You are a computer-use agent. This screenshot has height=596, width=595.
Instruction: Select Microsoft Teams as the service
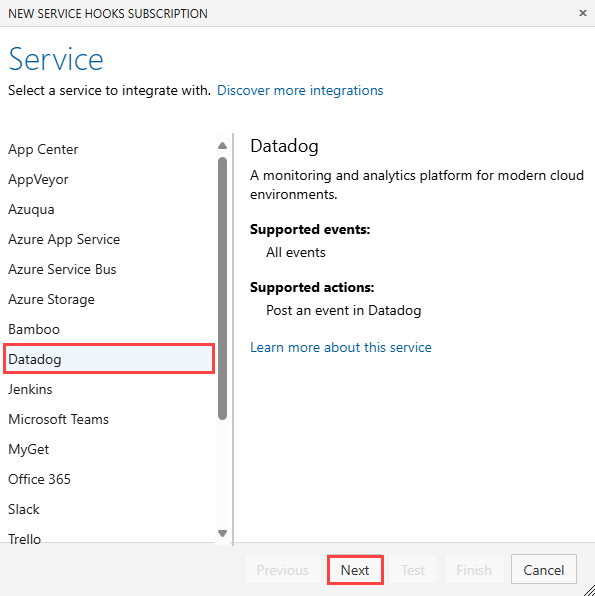pos(109,420)
